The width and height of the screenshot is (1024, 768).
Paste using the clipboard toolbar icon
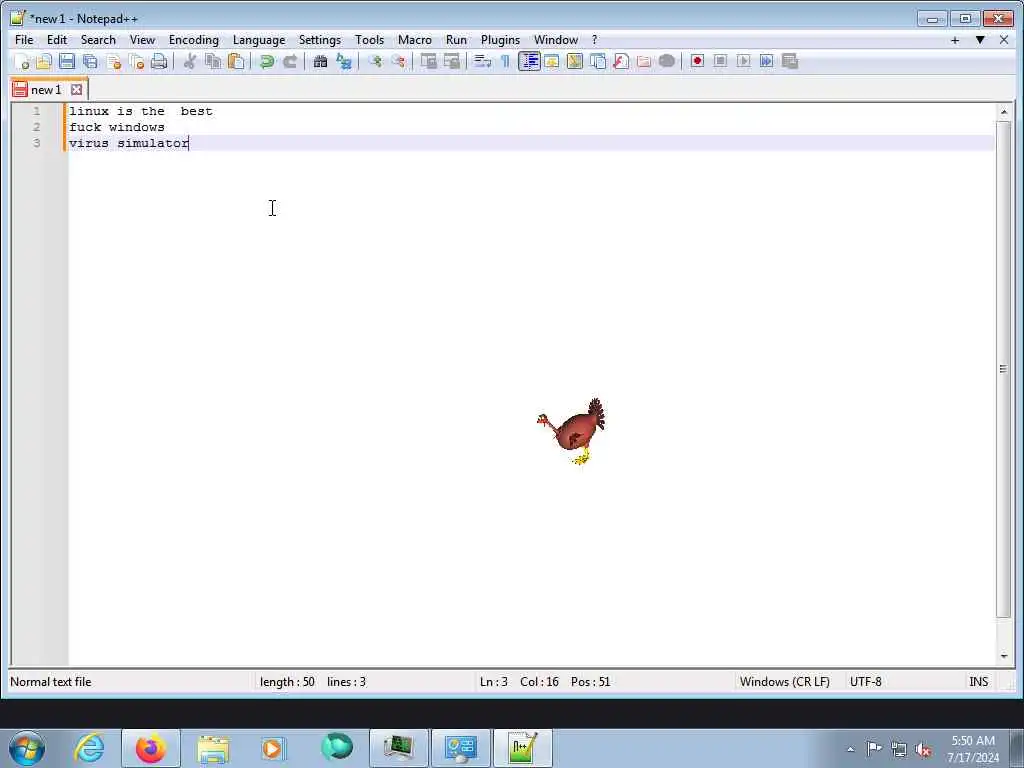[x=236, y=61]
